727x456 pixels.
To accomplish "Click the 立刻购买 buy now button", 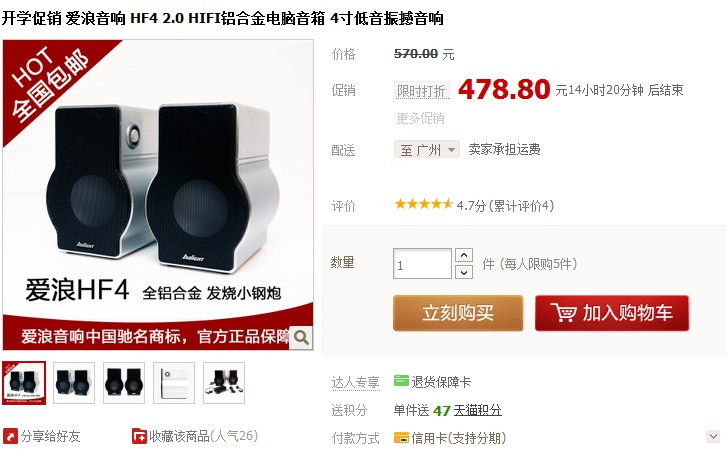I will tap(458, 313).
